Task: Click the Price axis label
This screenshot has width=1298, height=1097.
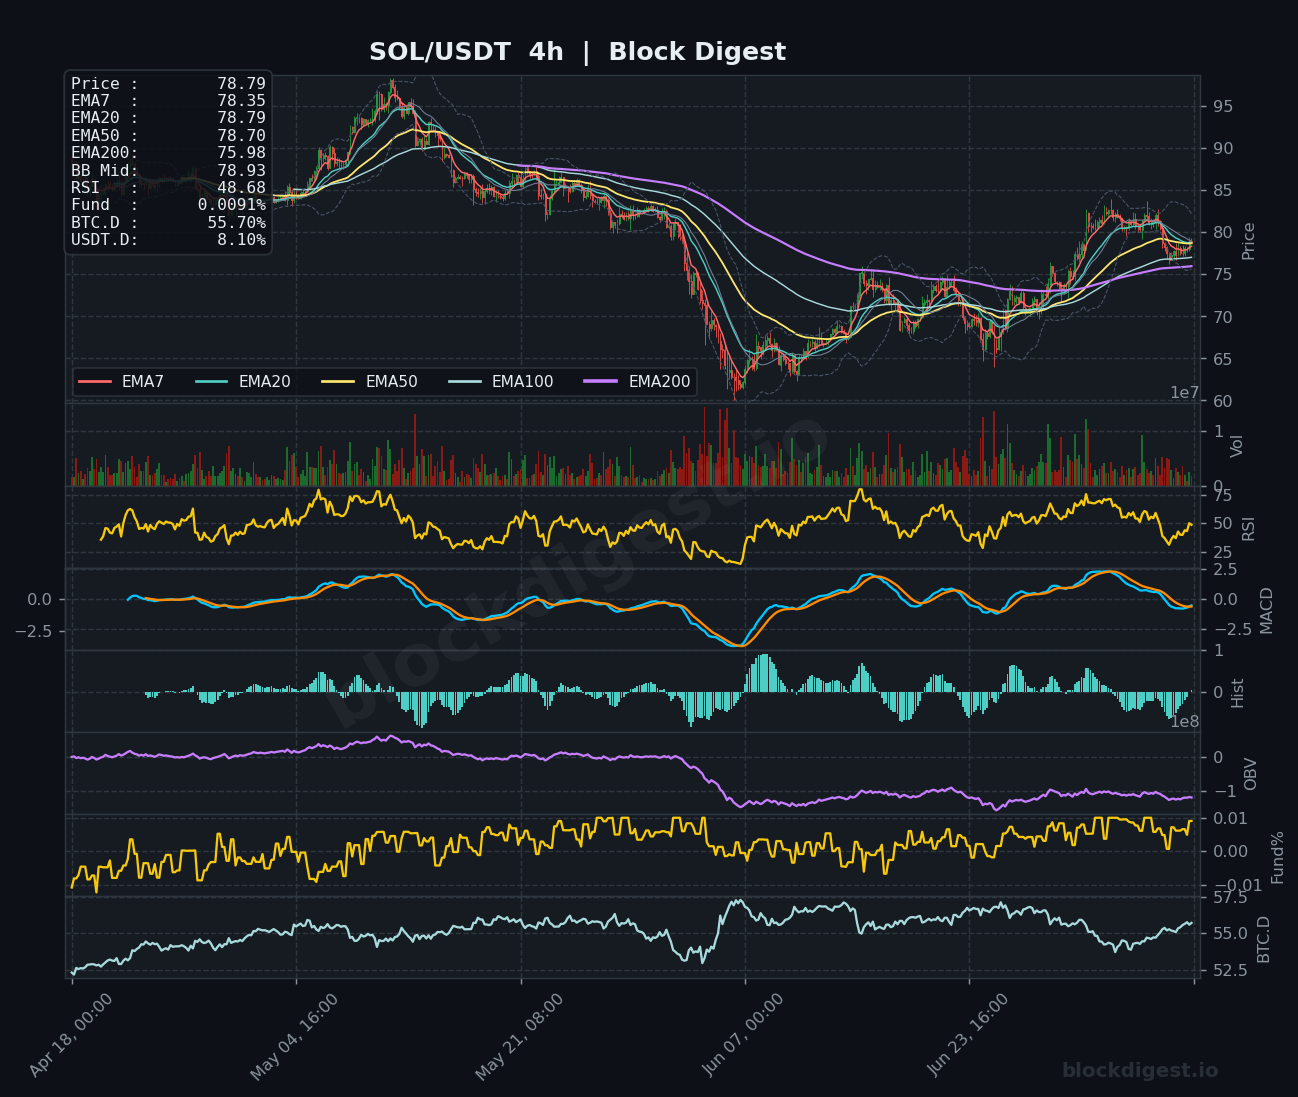Action: click(1249, 241)
